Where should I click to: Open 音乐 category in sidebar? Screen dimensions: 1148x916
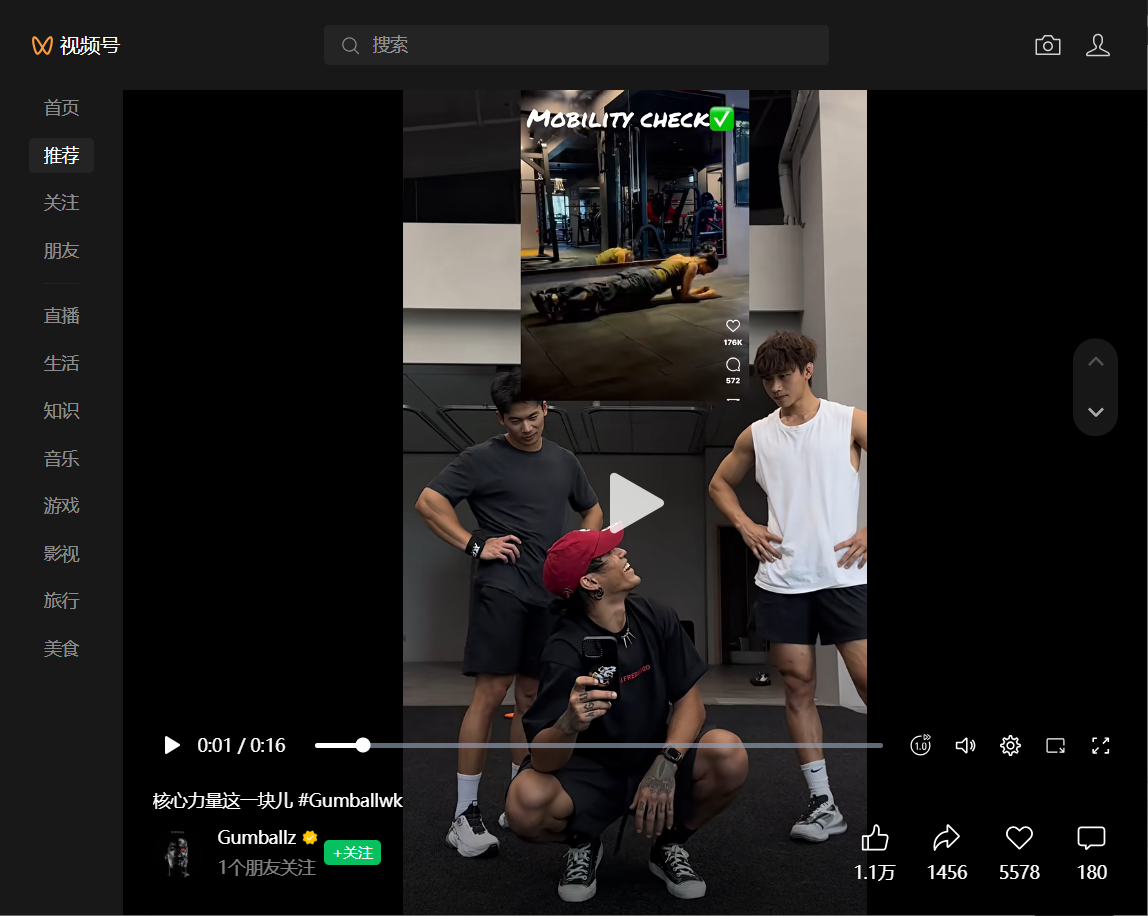point(61,459)
